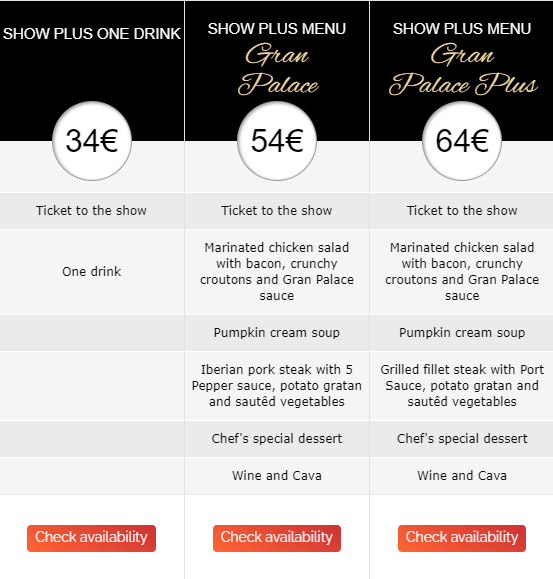Click Pumpkin cream soup in Gran Palace column
Screen dimensions: 553x579
276,333
